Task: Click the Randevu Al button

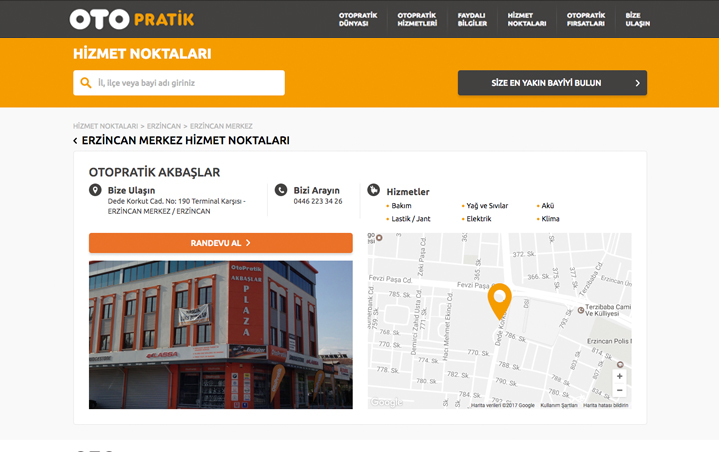Action: pyautogui.click(x=221, y=243)
